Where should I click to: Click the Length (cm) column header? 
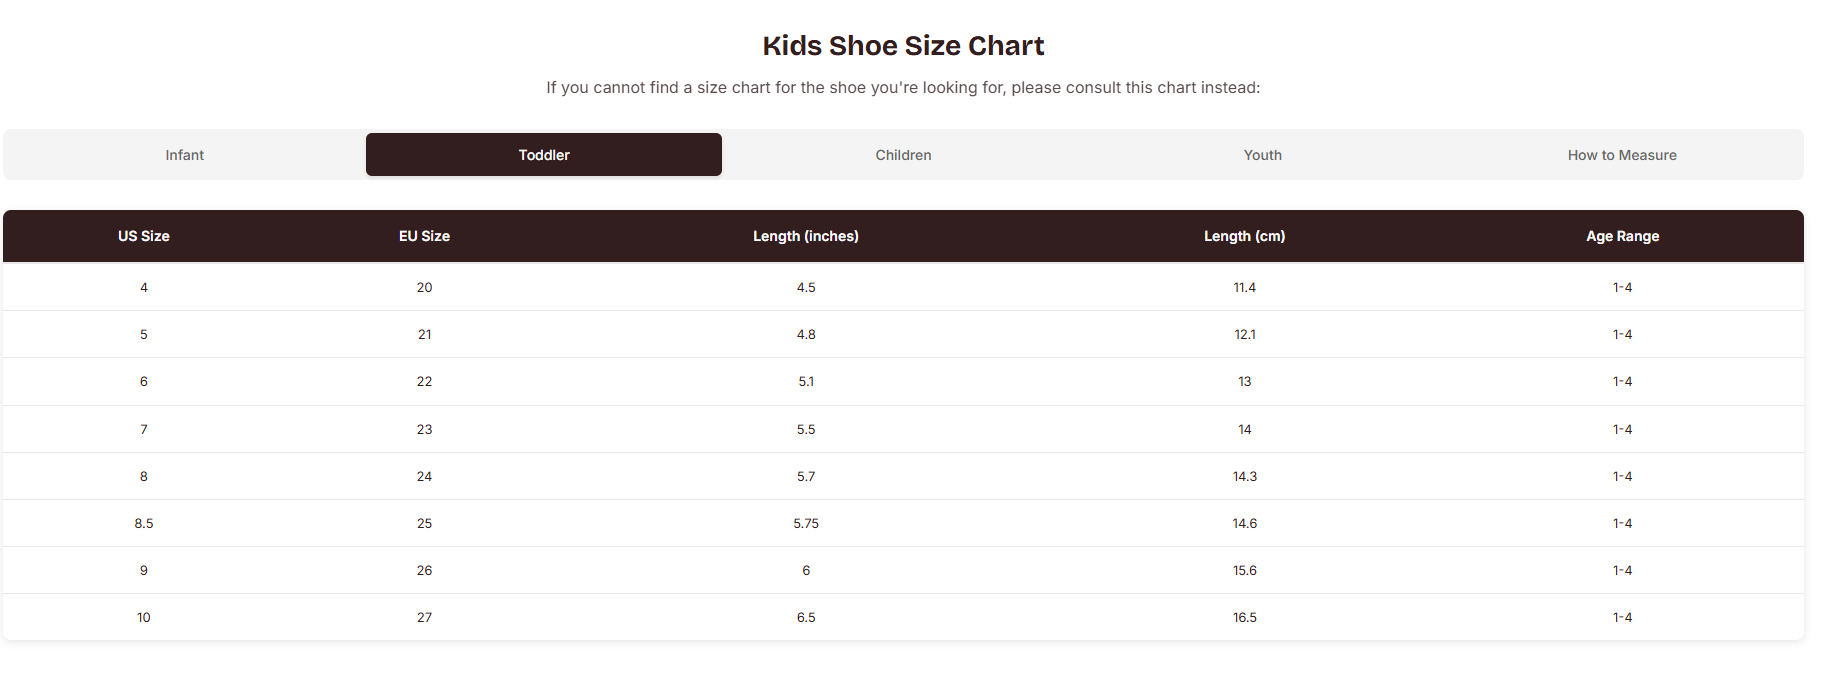[1244, 236]
